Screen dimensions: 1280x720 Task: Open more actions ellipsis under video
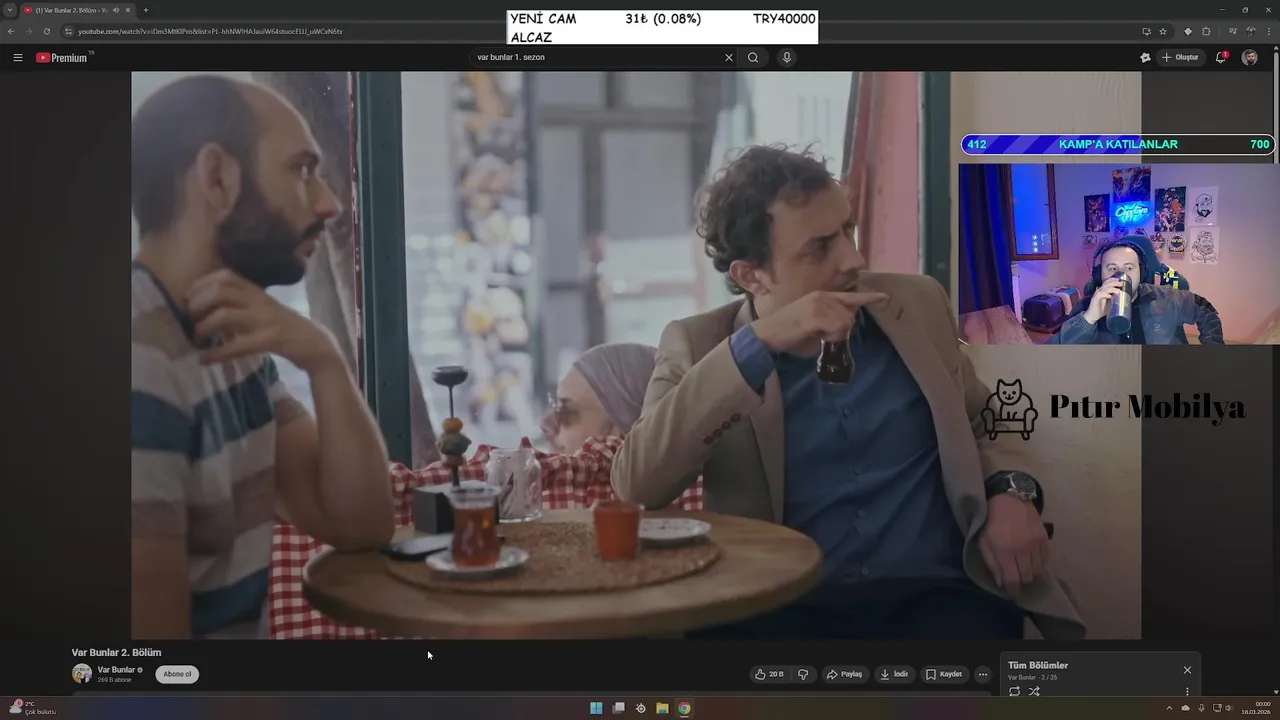[x=983, y=674]
